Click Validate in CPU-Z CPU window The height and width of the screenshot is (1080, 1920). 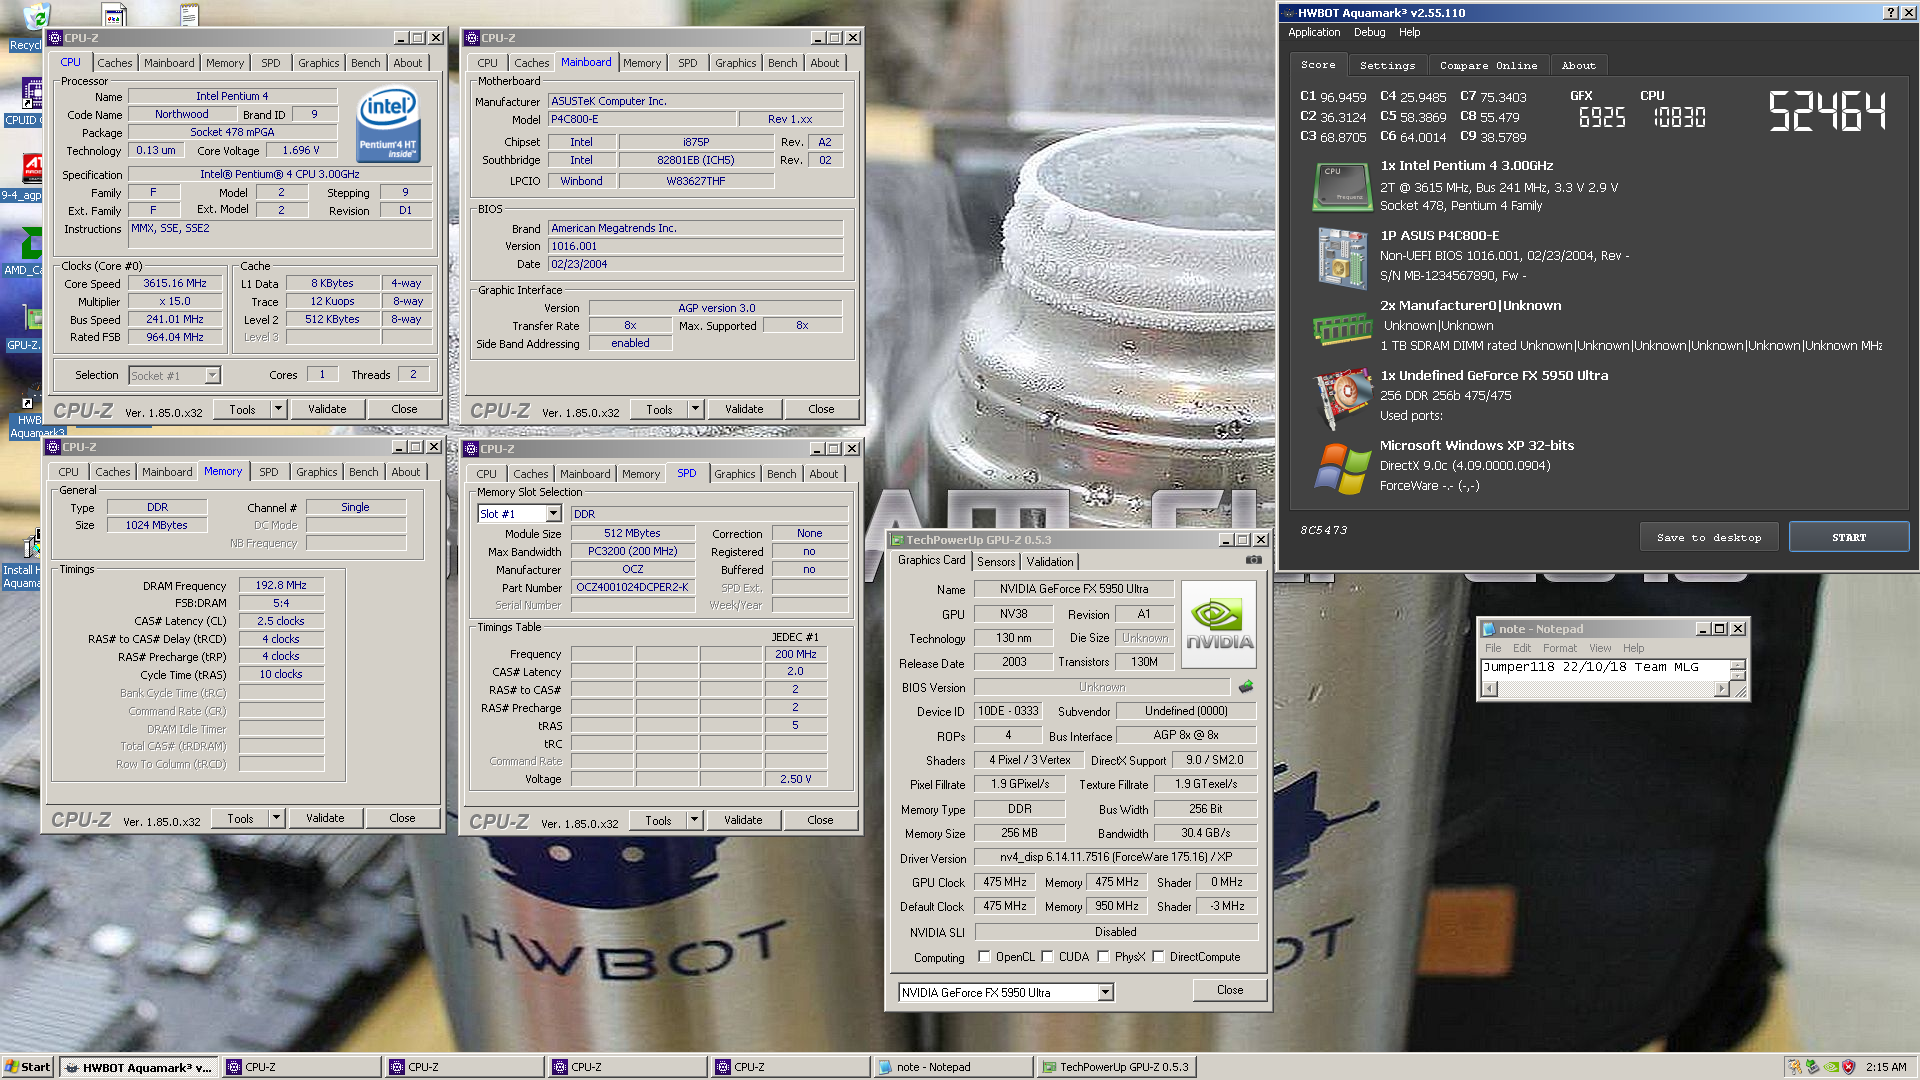tap(327, 409)
